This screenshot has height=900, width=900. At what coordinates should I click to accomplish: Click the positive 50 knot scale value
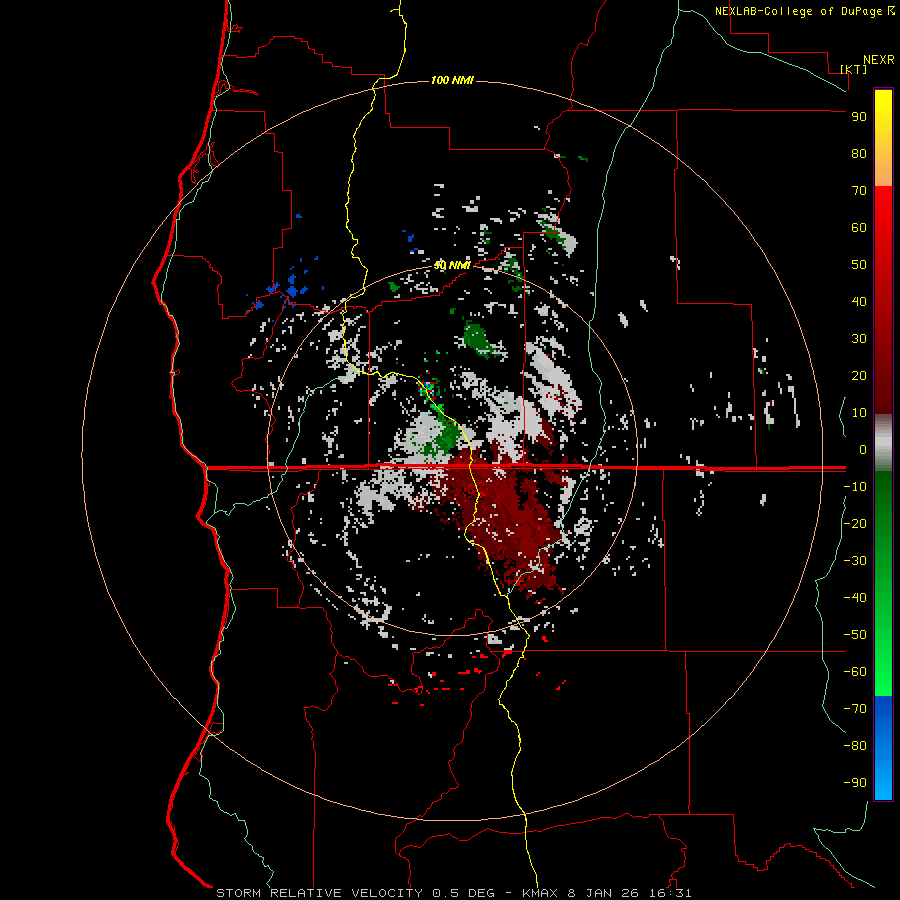859,265
